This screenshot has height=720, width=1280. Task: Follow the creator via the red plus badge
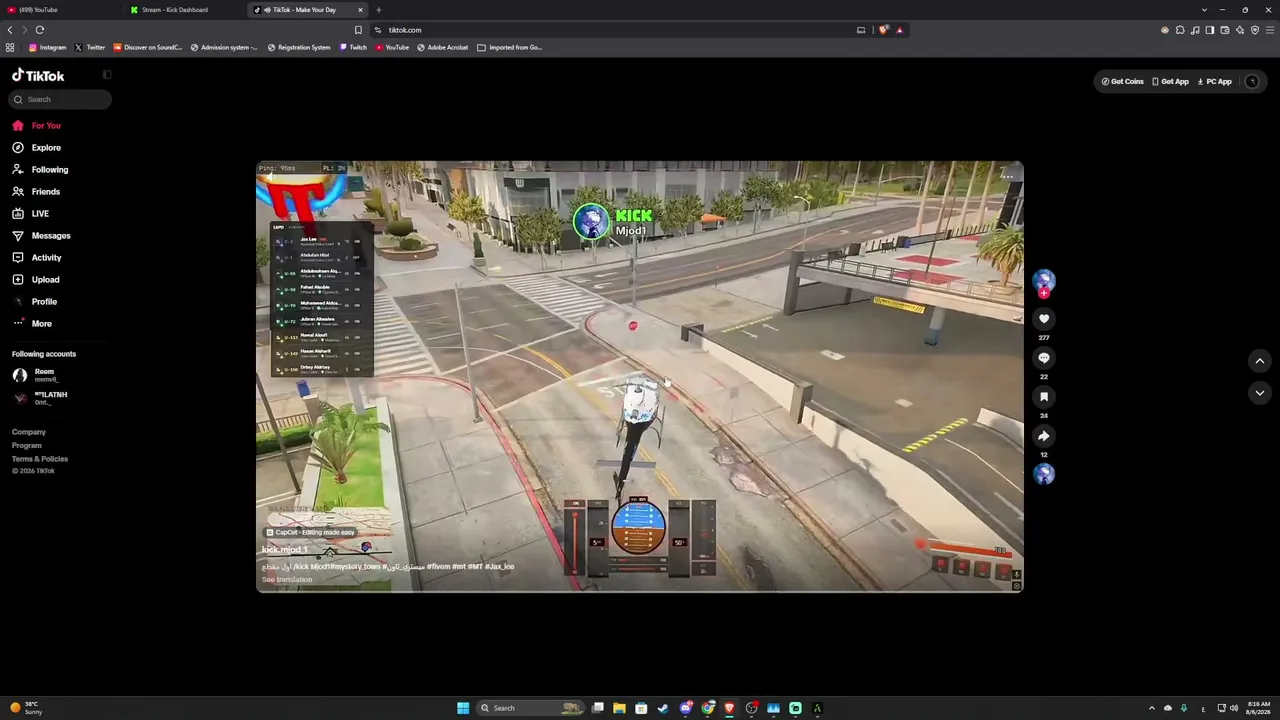[1044, 293]
